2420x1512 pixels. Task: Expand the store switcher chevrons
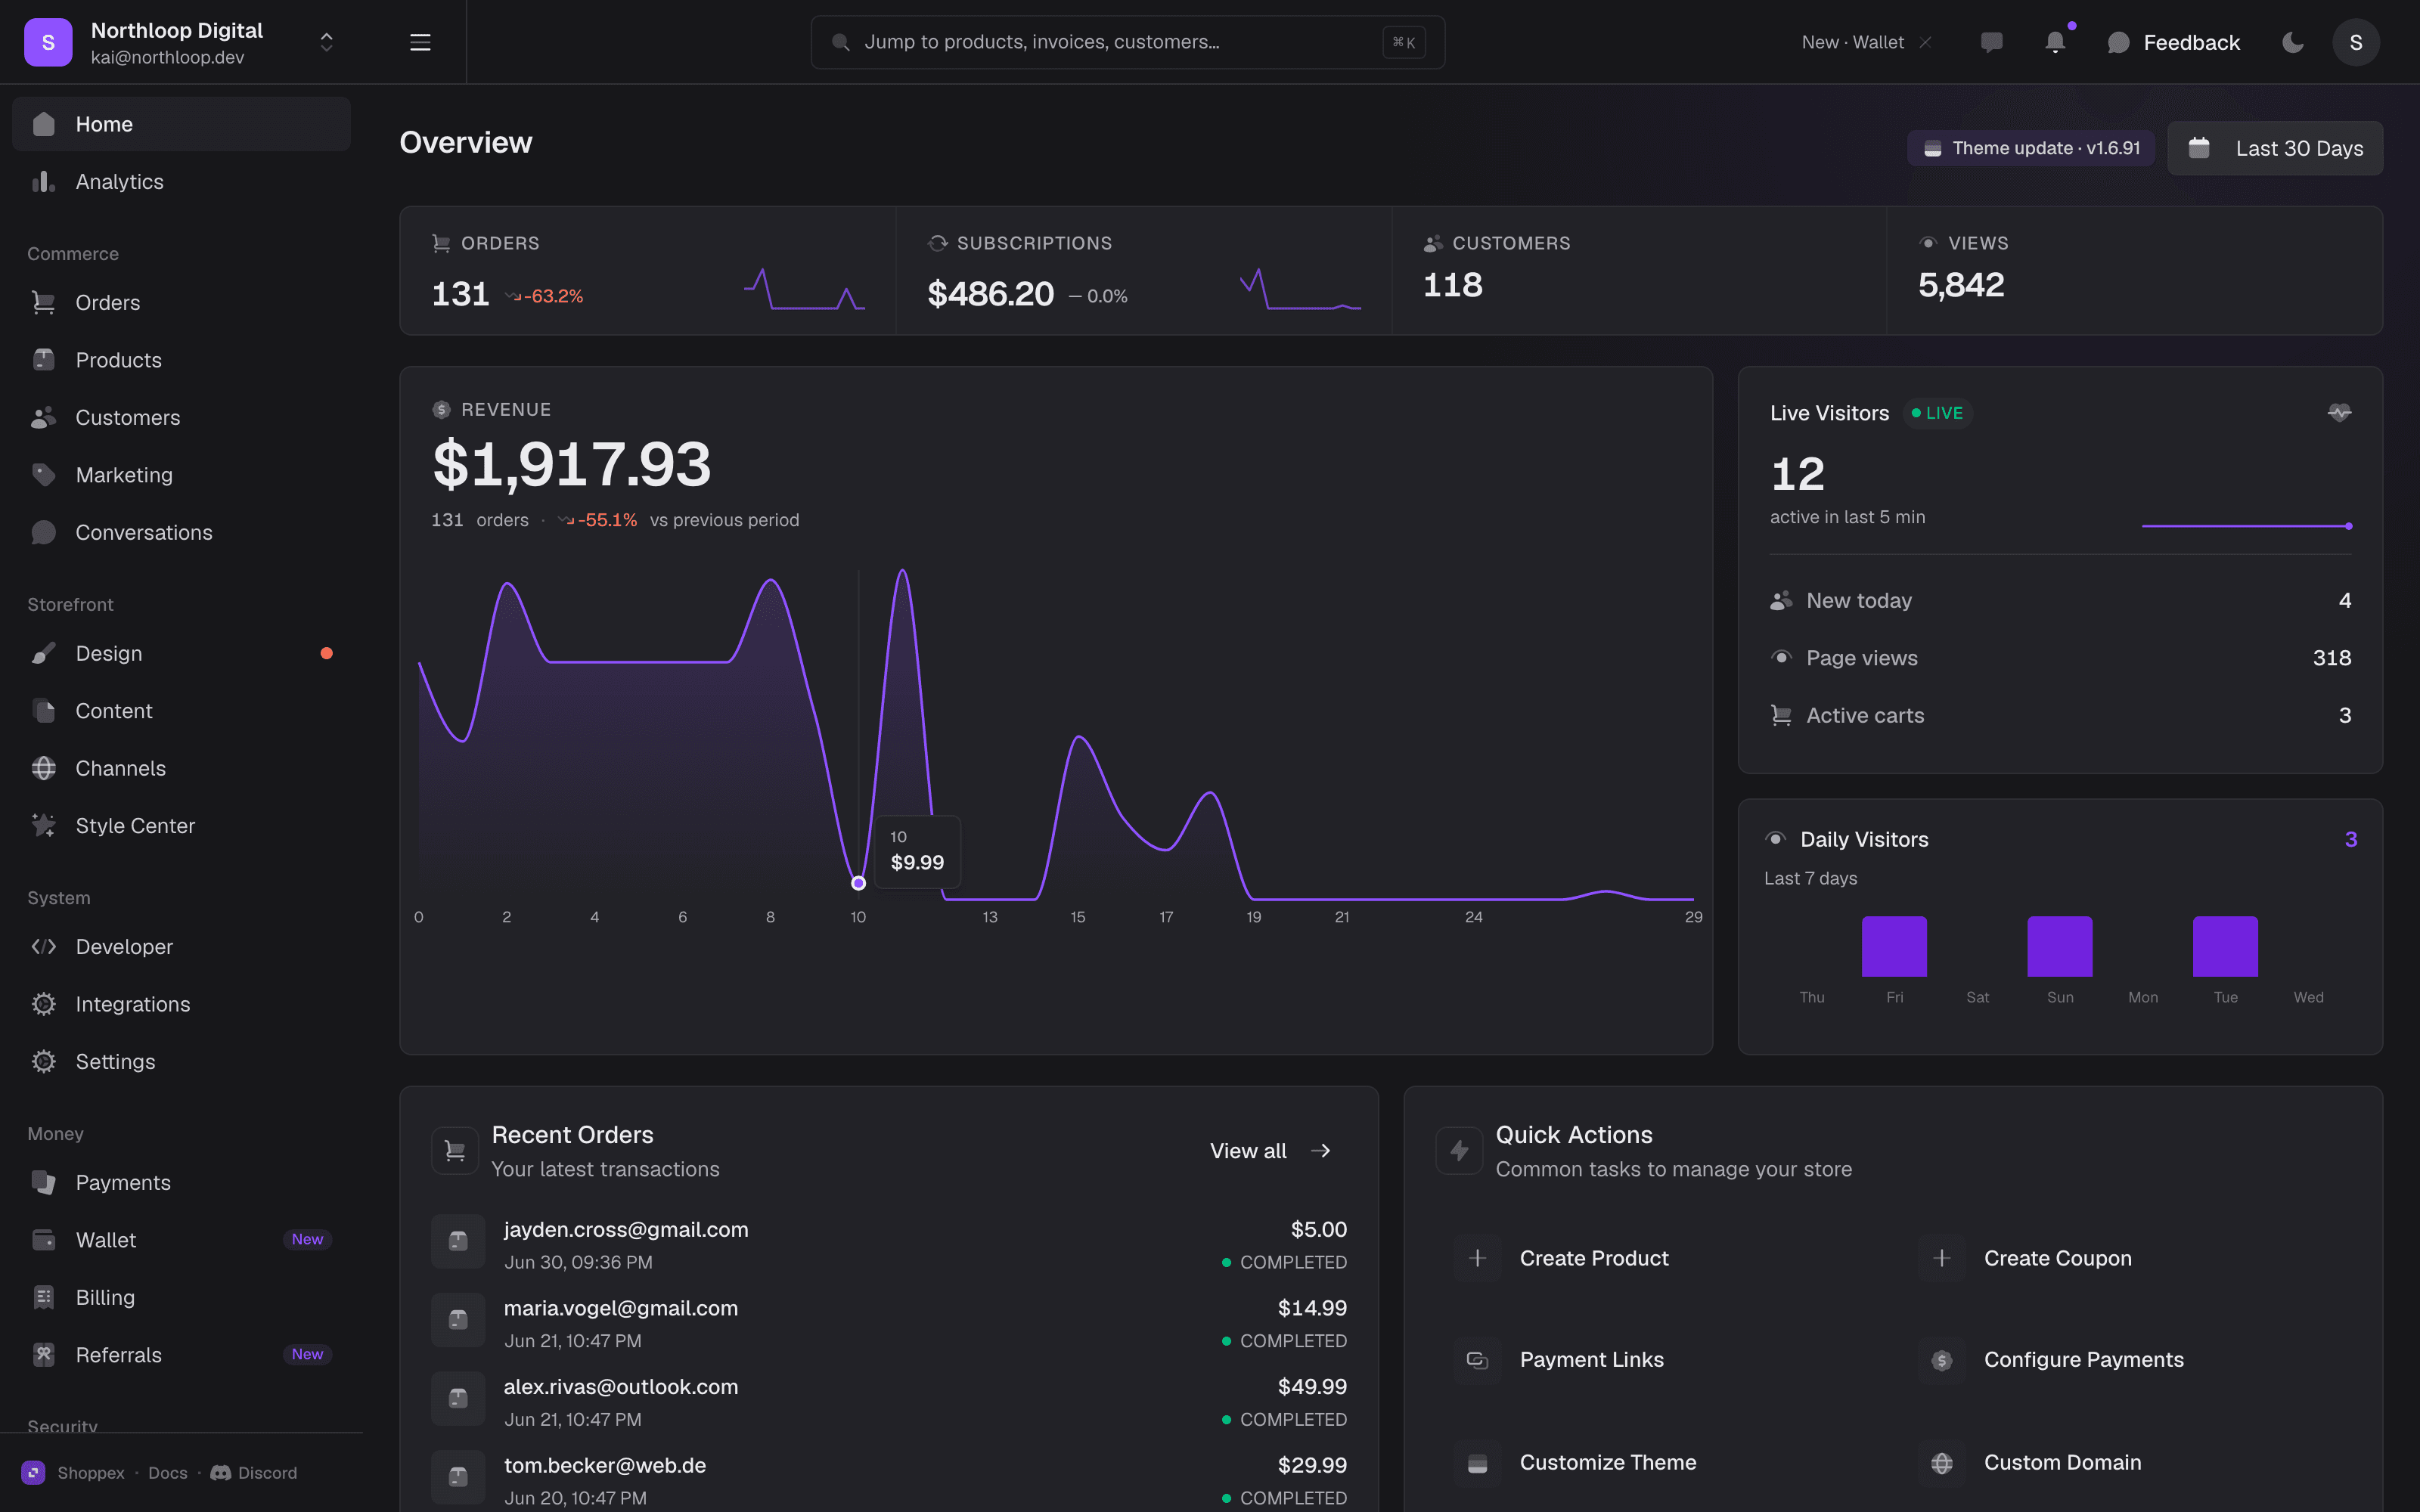pyautogui.click(x=326, y=42)
